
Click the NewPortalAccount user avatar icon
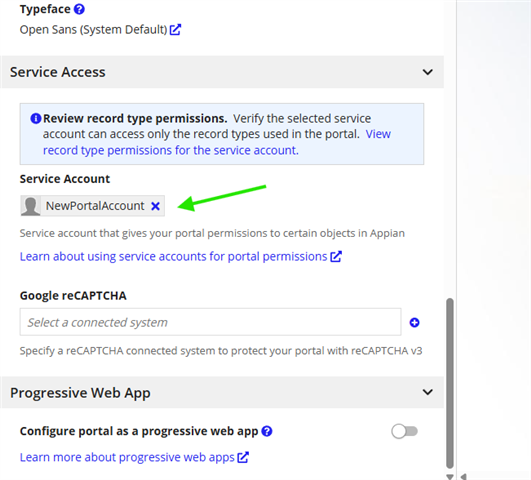click(x=30, y=206)
